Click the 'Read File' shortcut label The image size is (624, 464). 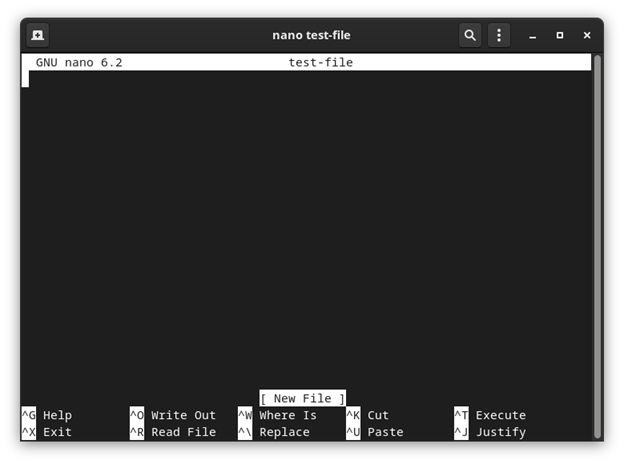click(183, 432)
